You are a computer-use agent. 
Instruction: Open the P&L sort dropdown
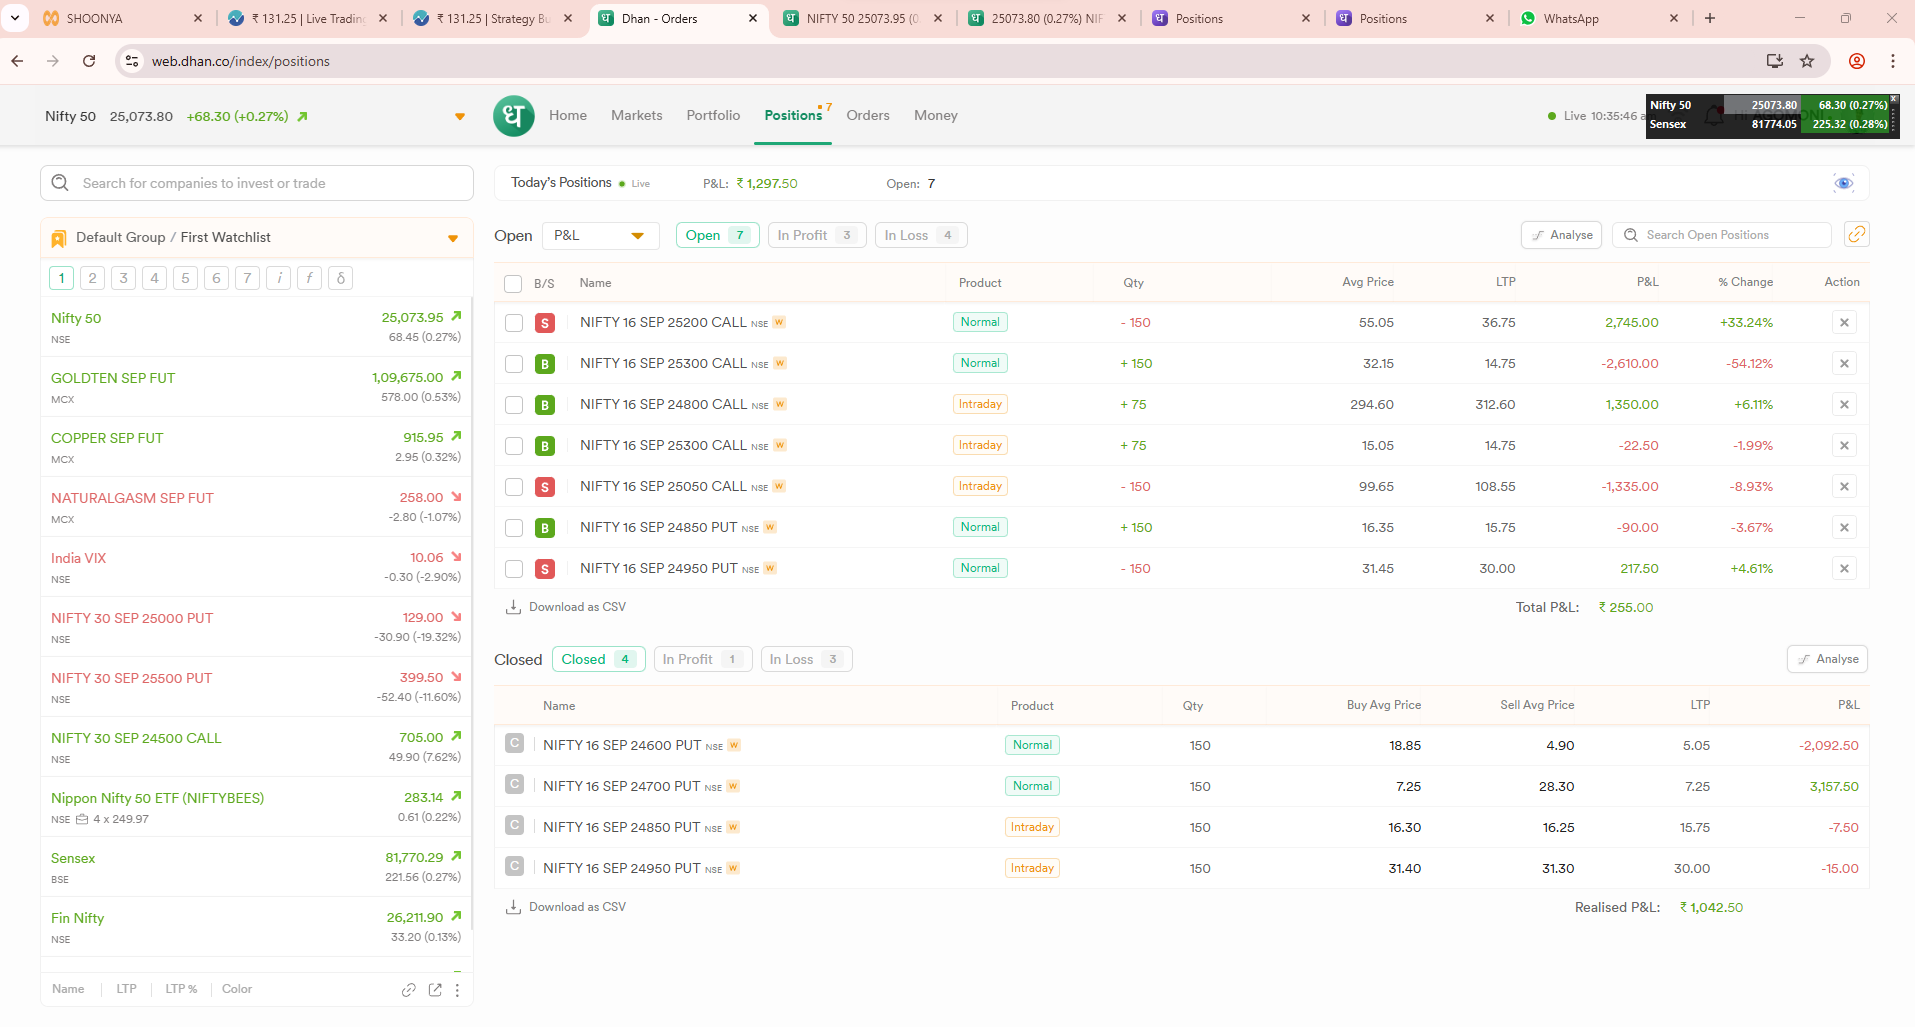coord(600,236)
